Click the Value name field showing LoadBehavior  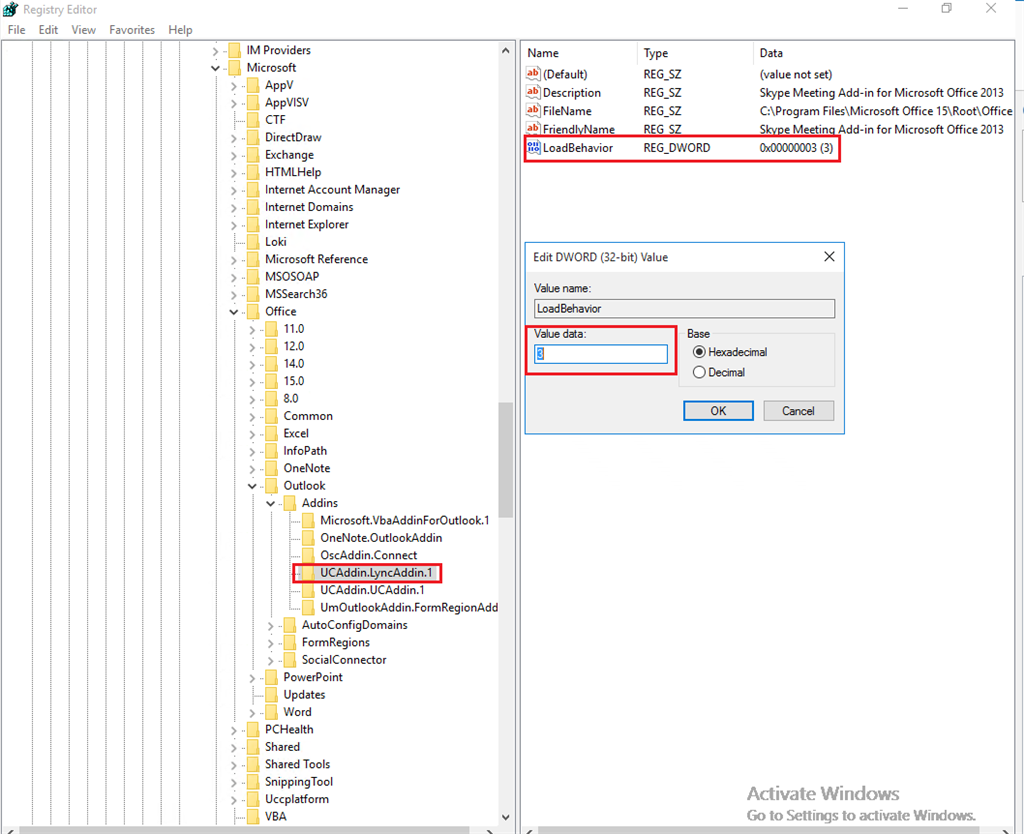[684, 308]
